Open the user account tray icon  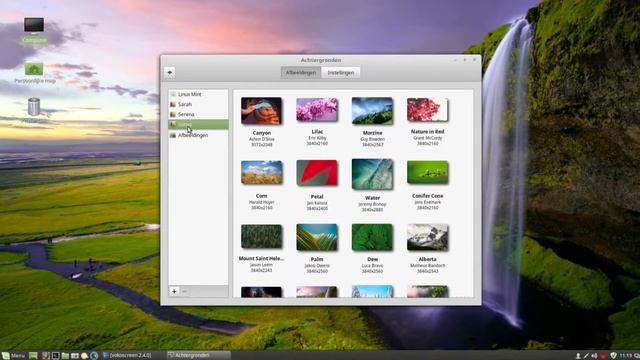578,356
